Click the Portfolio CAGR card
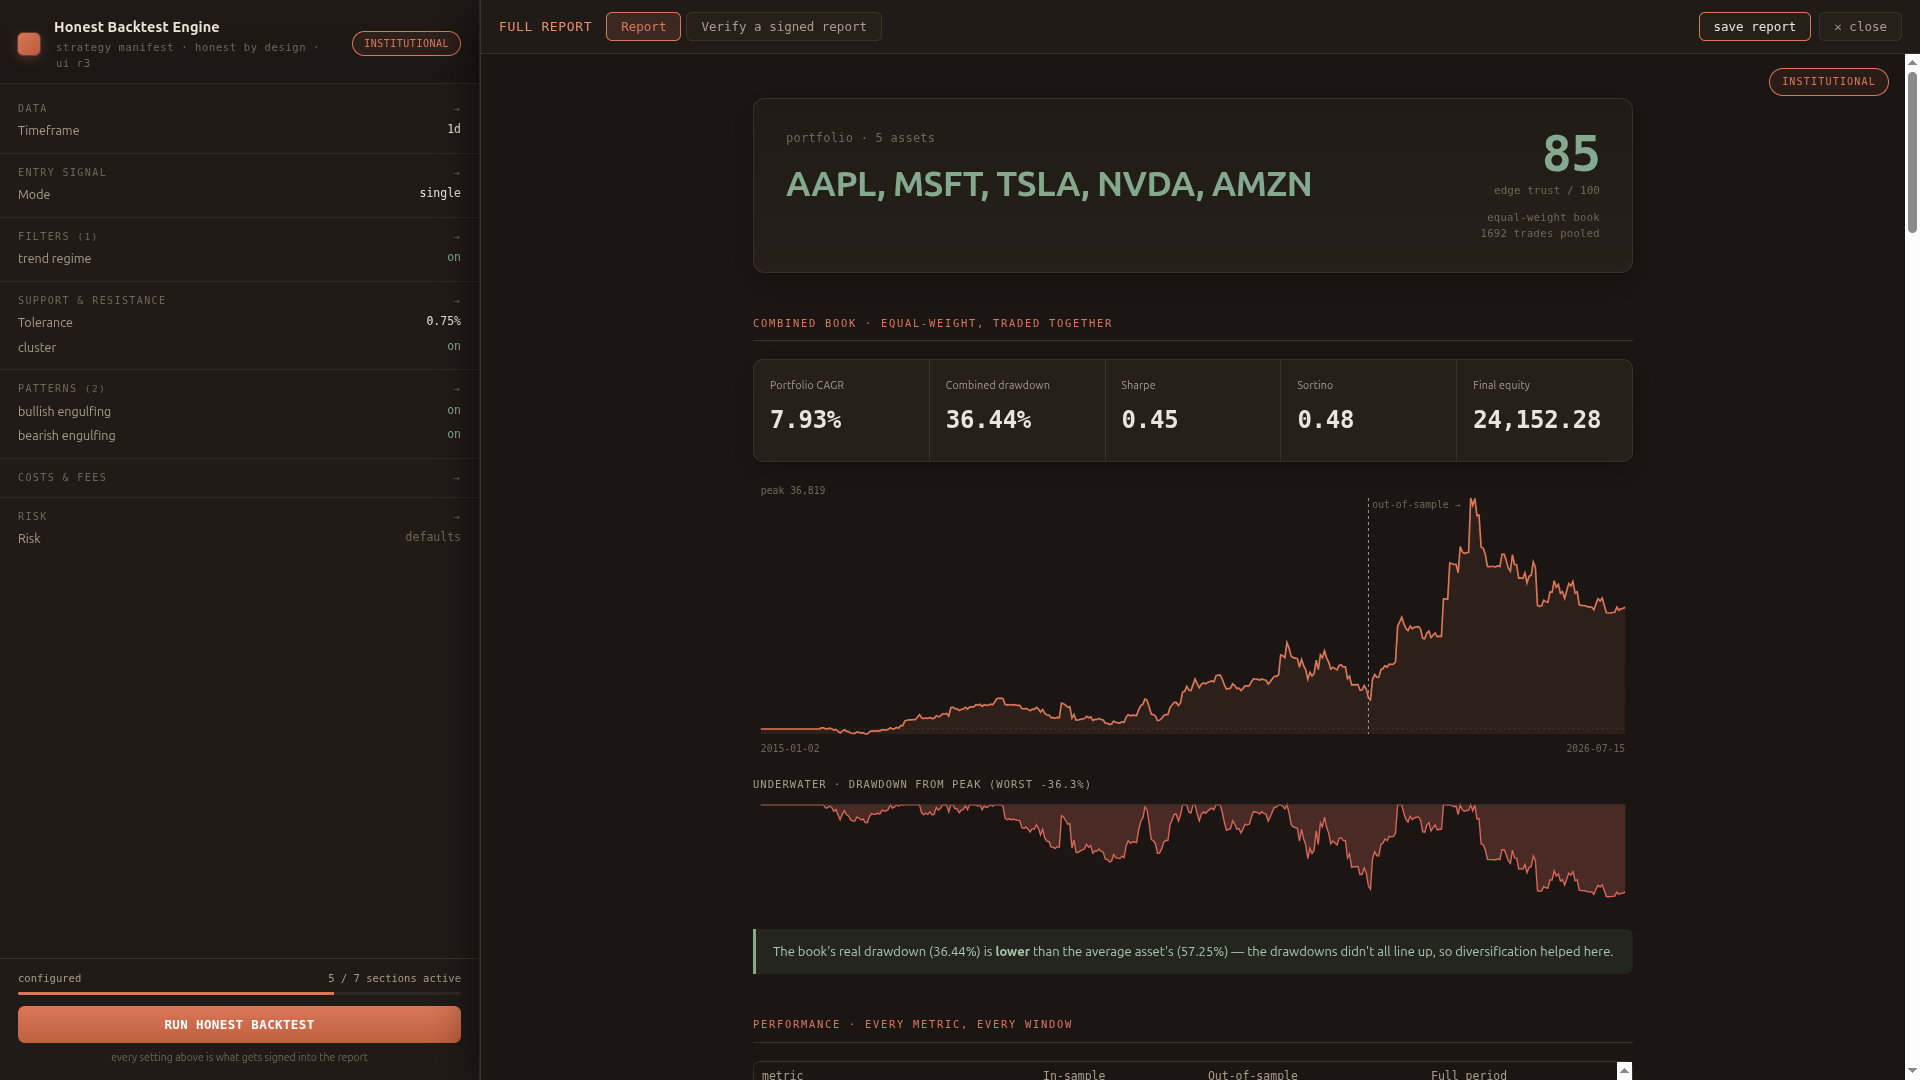This screenshot has height=1080, width=1920. [x=841, y=410]
